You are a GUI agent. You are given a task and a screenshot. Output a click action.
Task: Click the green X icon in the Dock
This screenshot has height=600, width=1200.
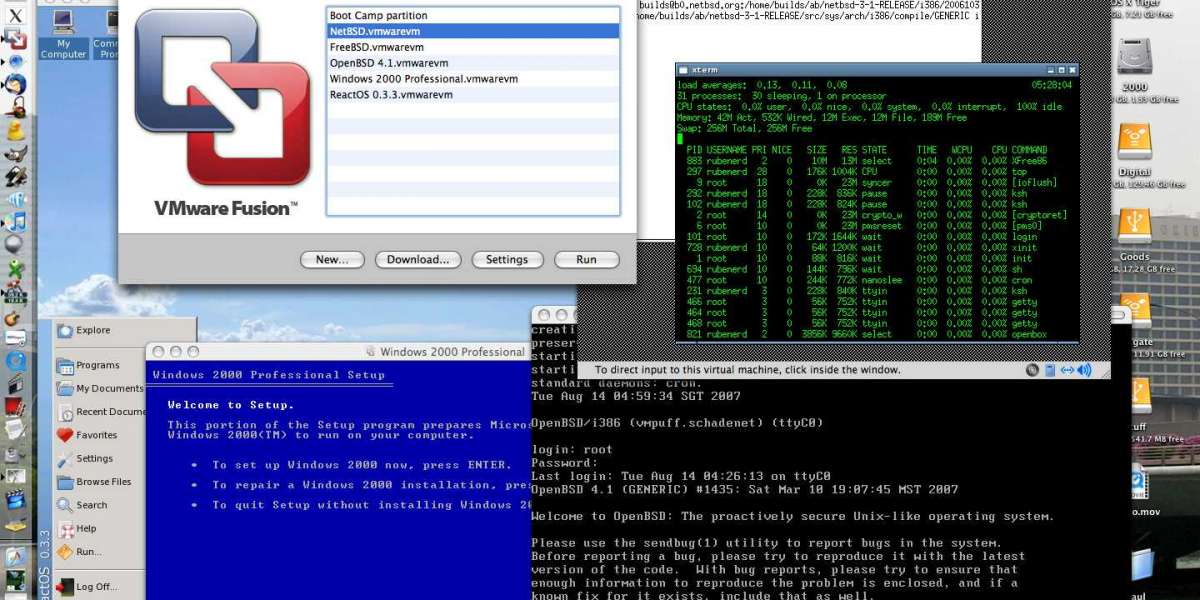(15, 269)
